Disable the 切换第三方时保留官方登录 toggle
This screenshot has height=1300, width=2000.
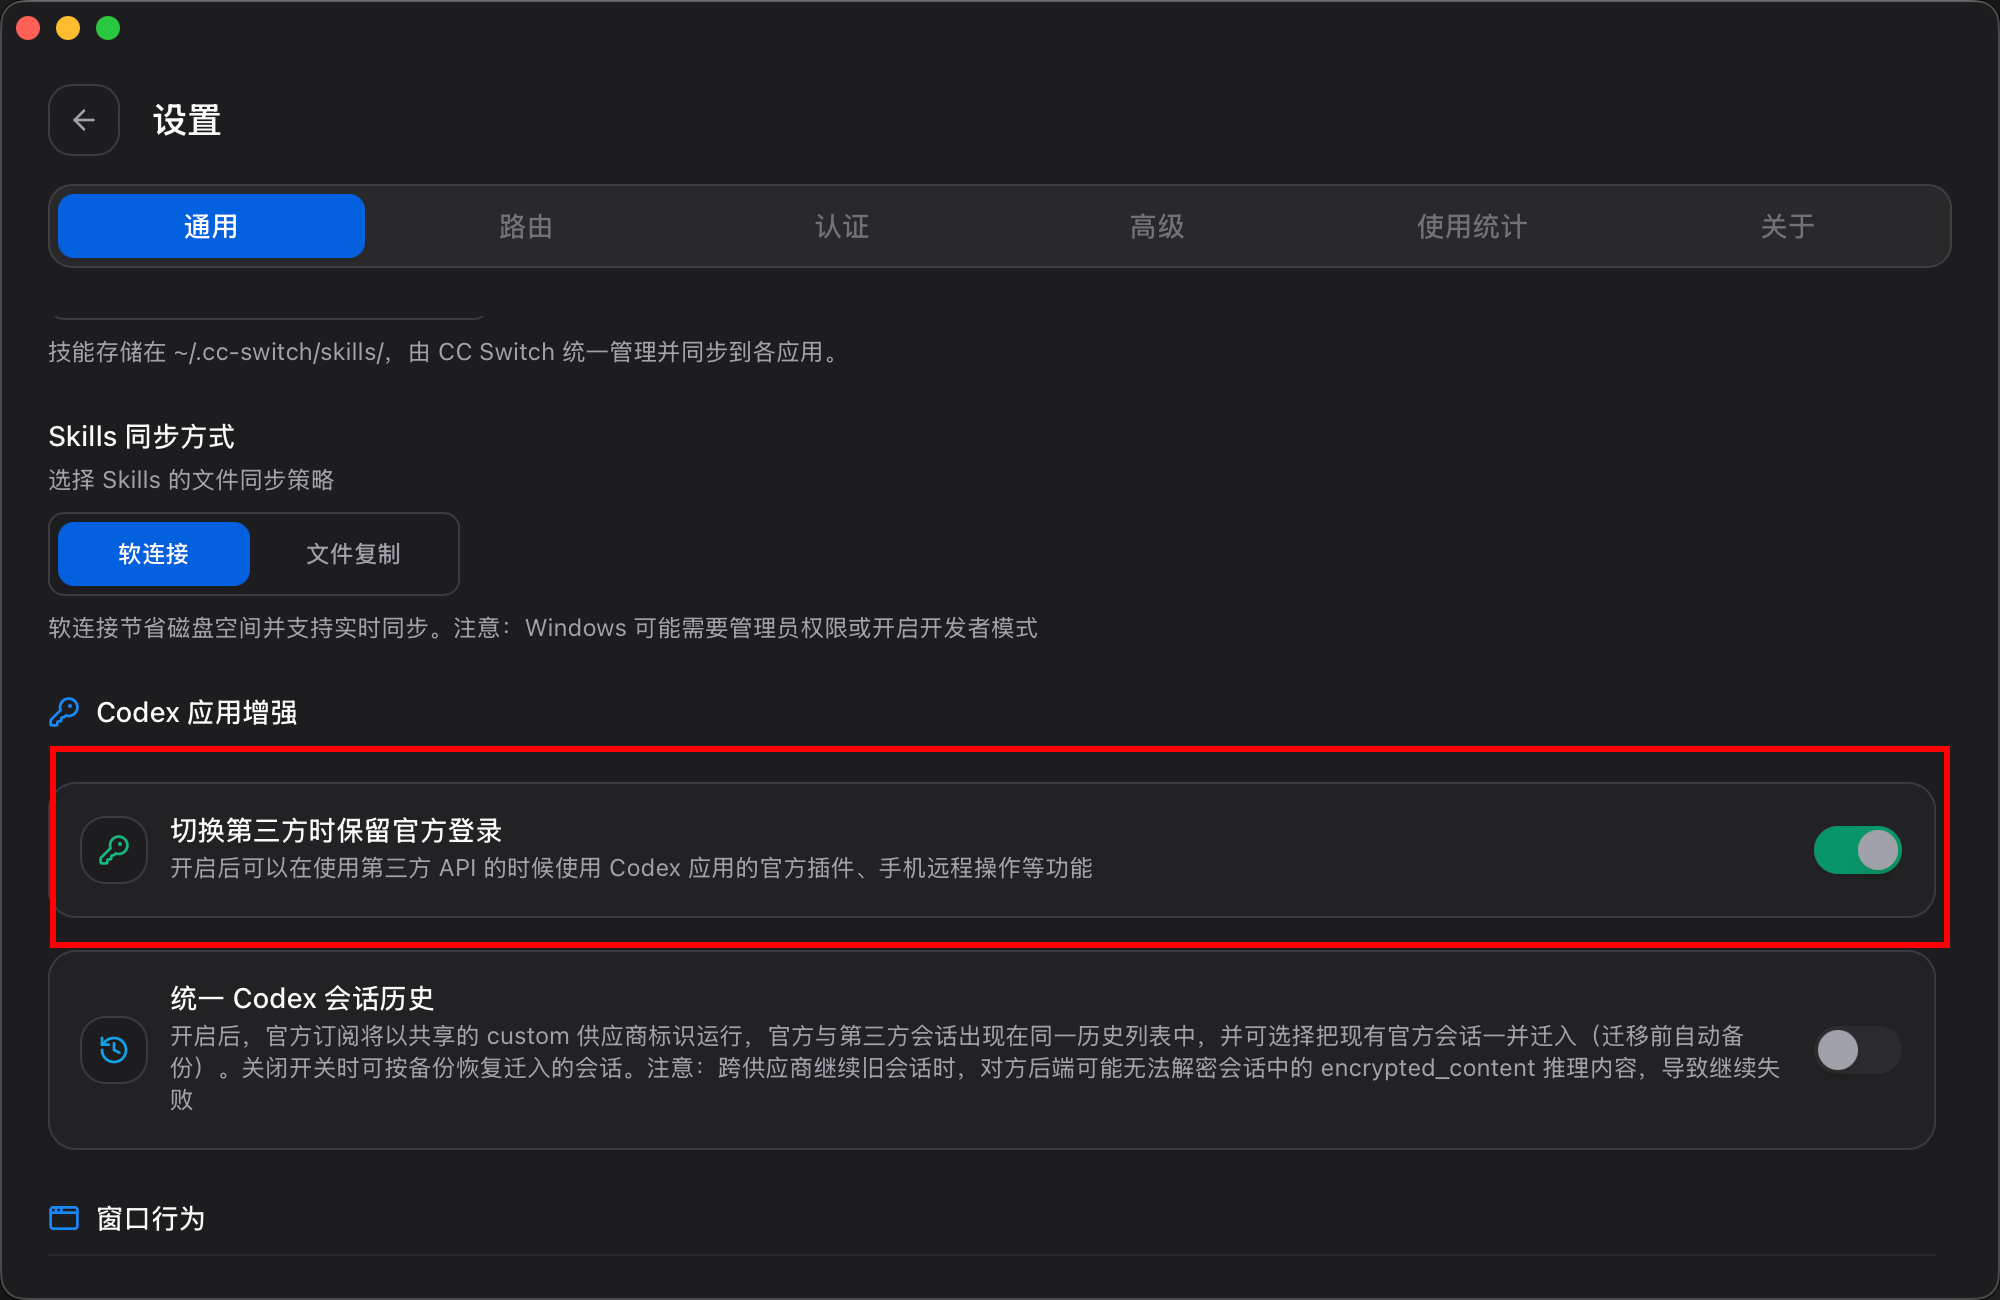click(1858, 850)
